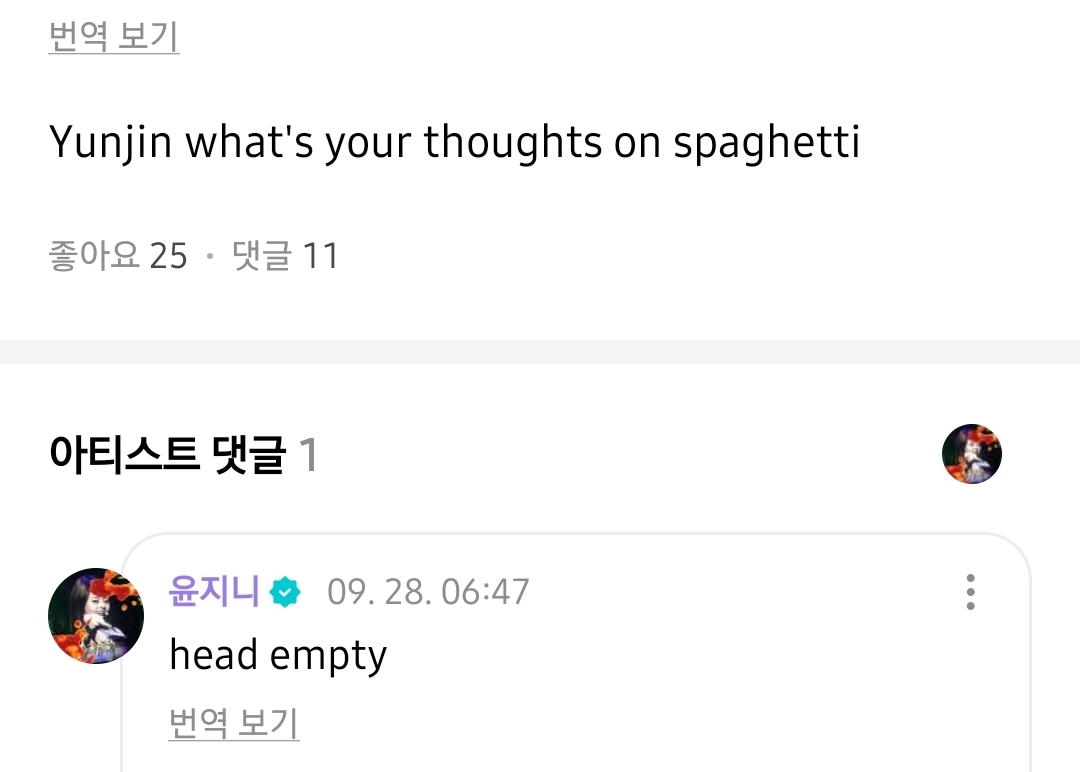Open the 댓글 comments label
The width and height of the screenshot is (1080, 772).
(x=261, y=256)
